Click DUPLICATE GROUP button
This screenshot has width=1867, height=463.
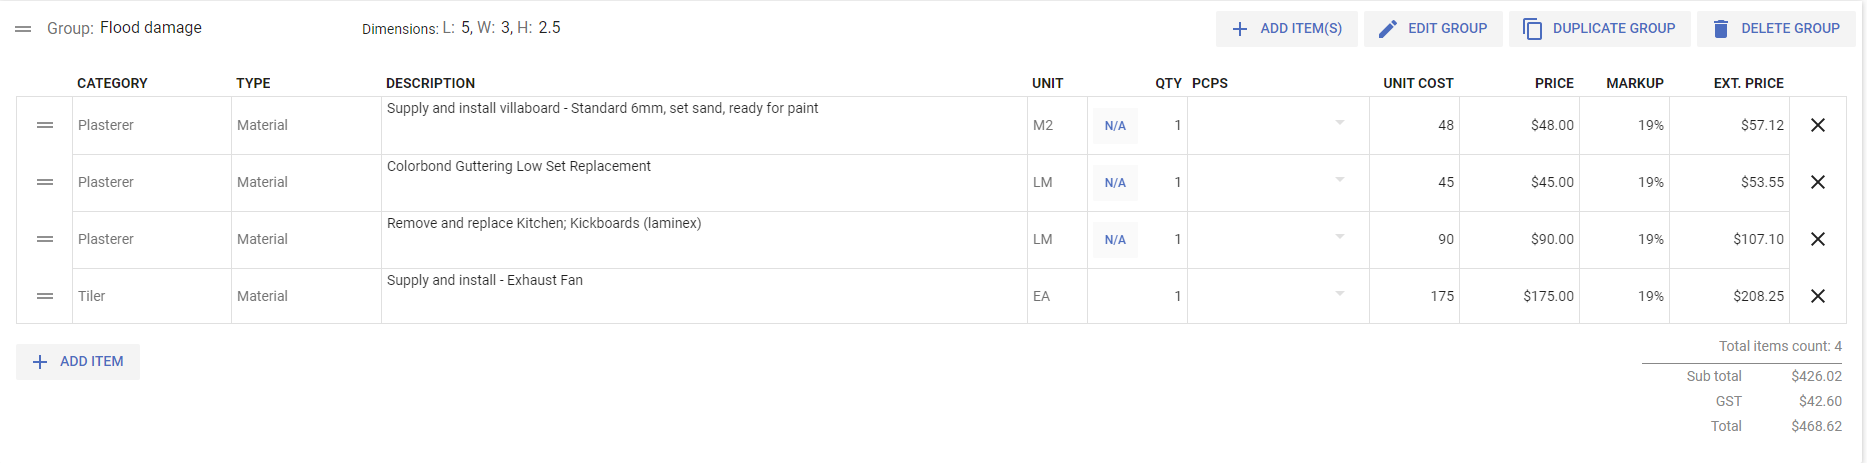point(1599,29)
